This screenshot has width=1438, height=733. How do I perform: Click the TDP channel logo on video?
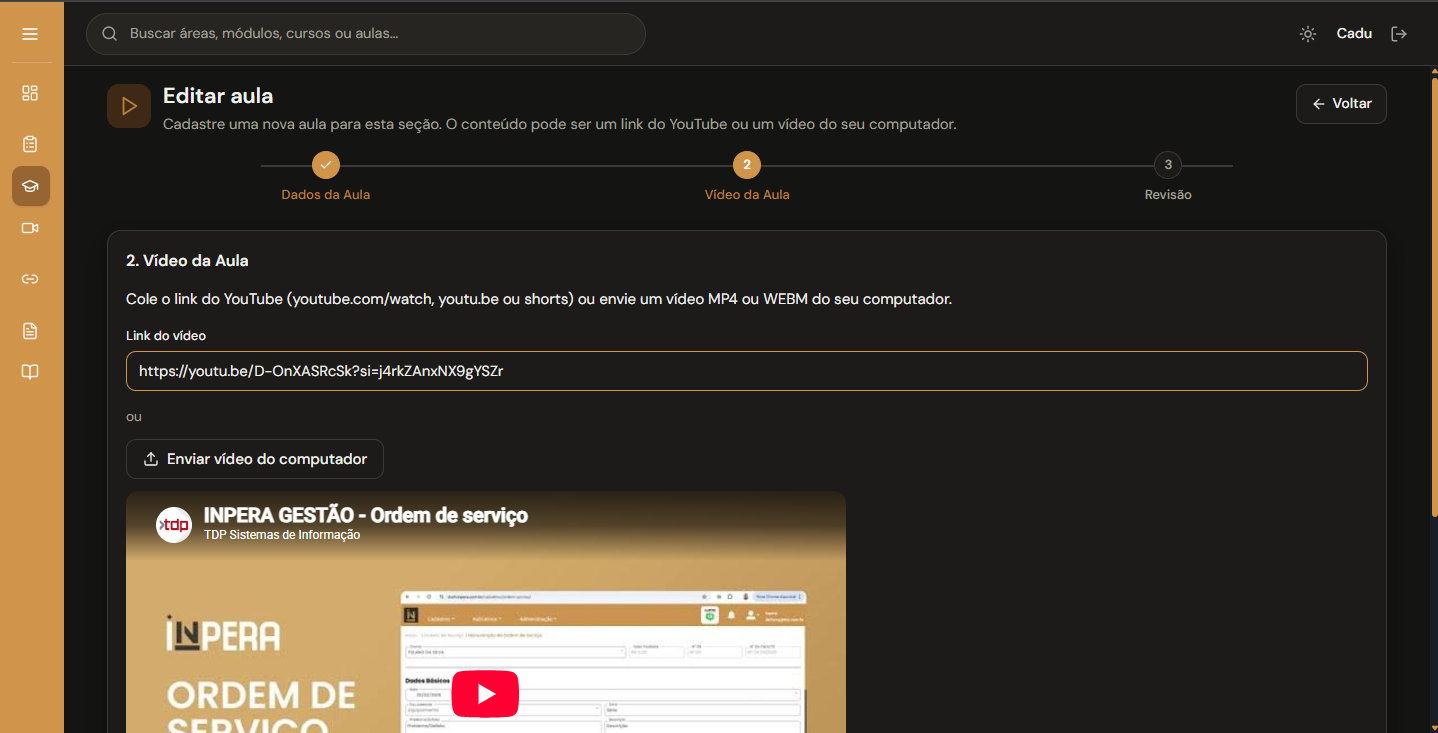(174, 524)
